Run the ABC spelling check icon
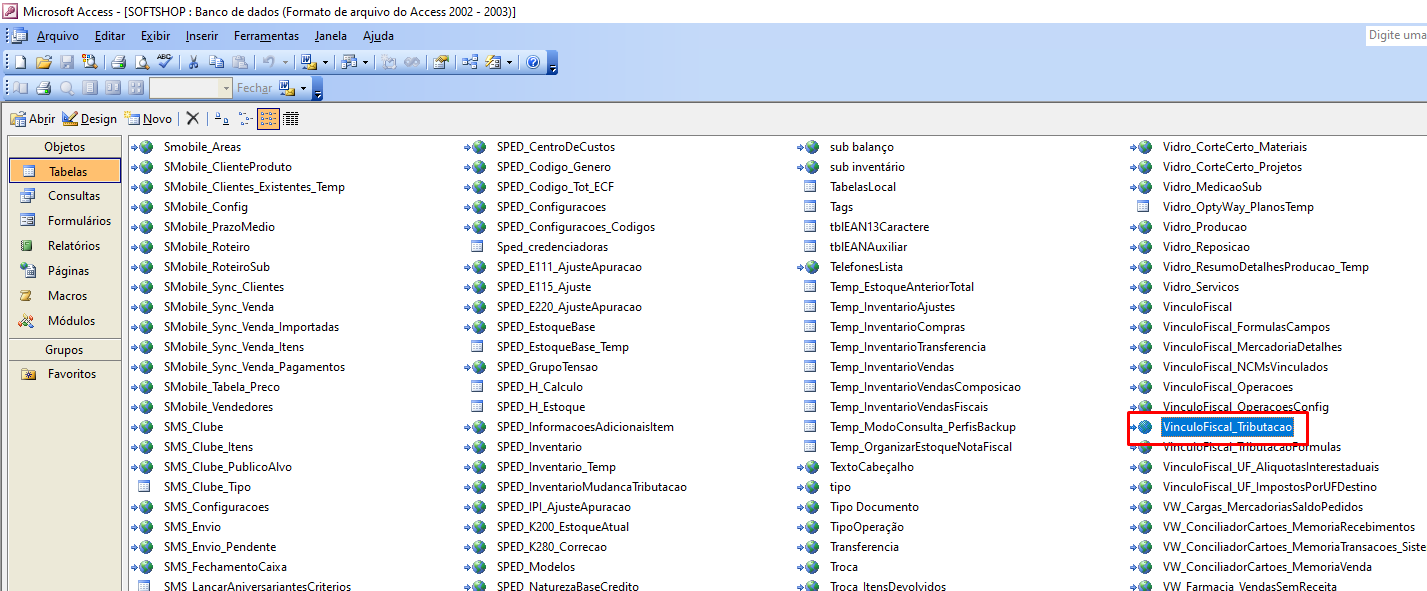The height and width of the screenshot is (591, 1427). coord(164,62)
